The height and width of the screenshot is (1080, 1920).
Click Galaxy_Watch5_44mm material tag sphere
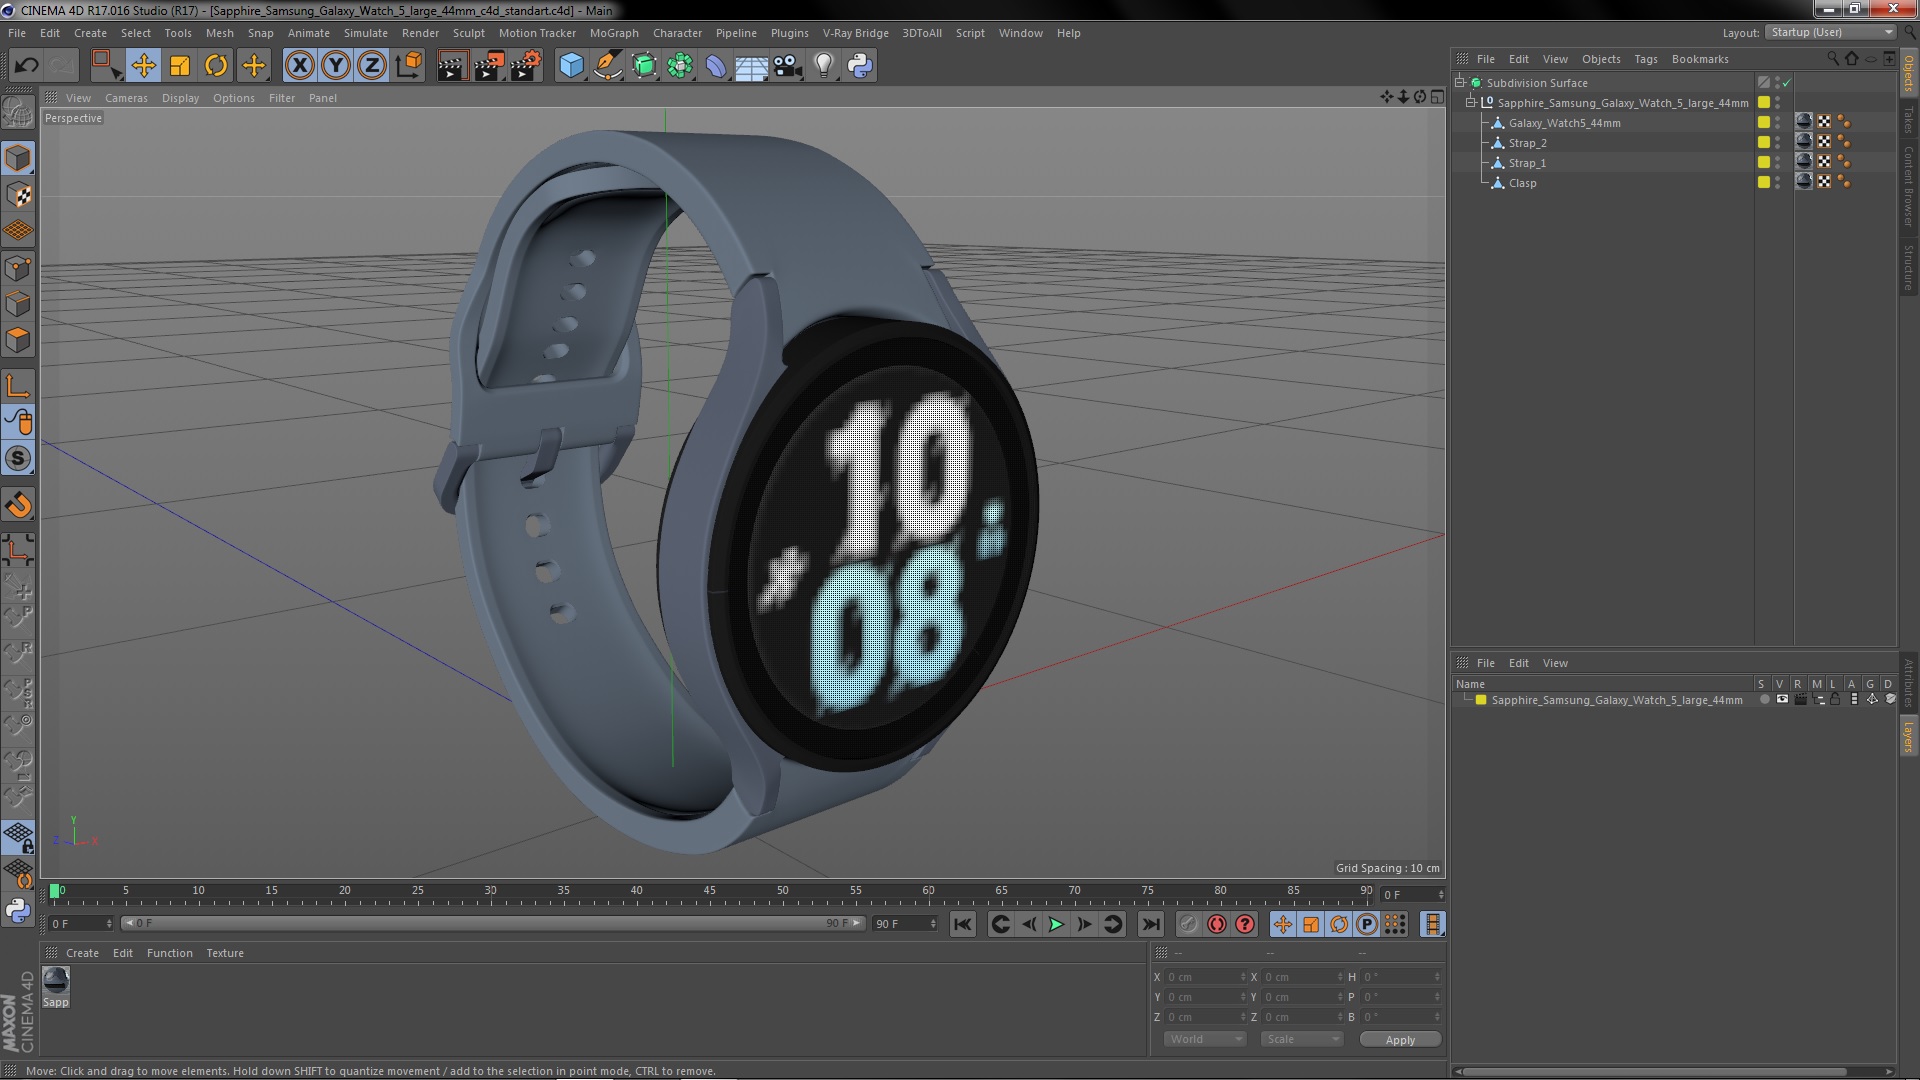[x=1804, y=122]
